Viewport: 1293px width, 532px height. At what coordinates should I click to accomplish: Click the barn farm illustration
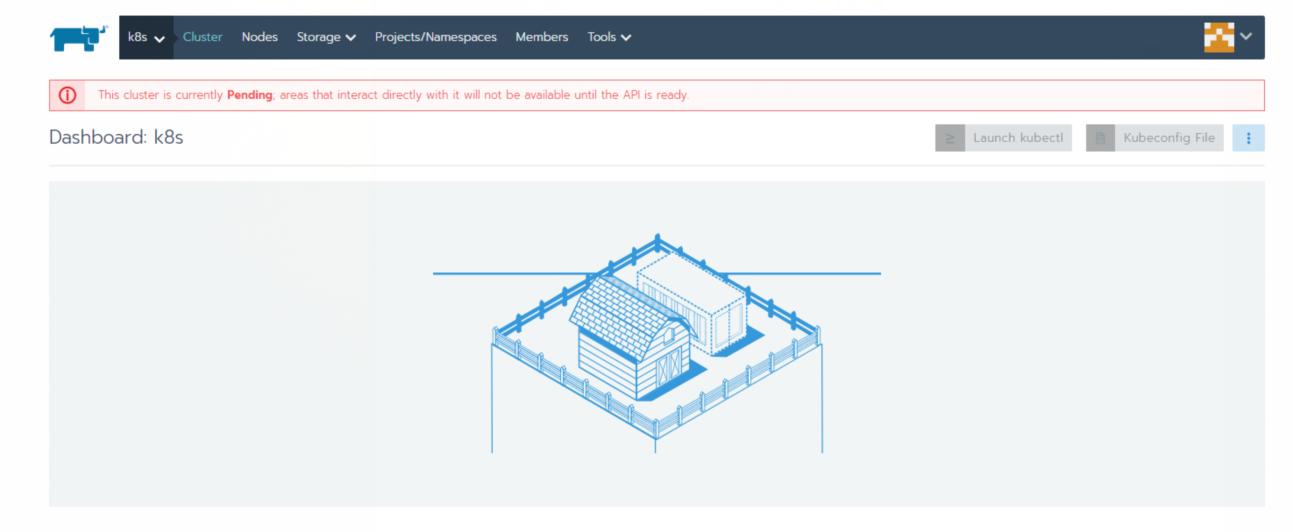657,343
